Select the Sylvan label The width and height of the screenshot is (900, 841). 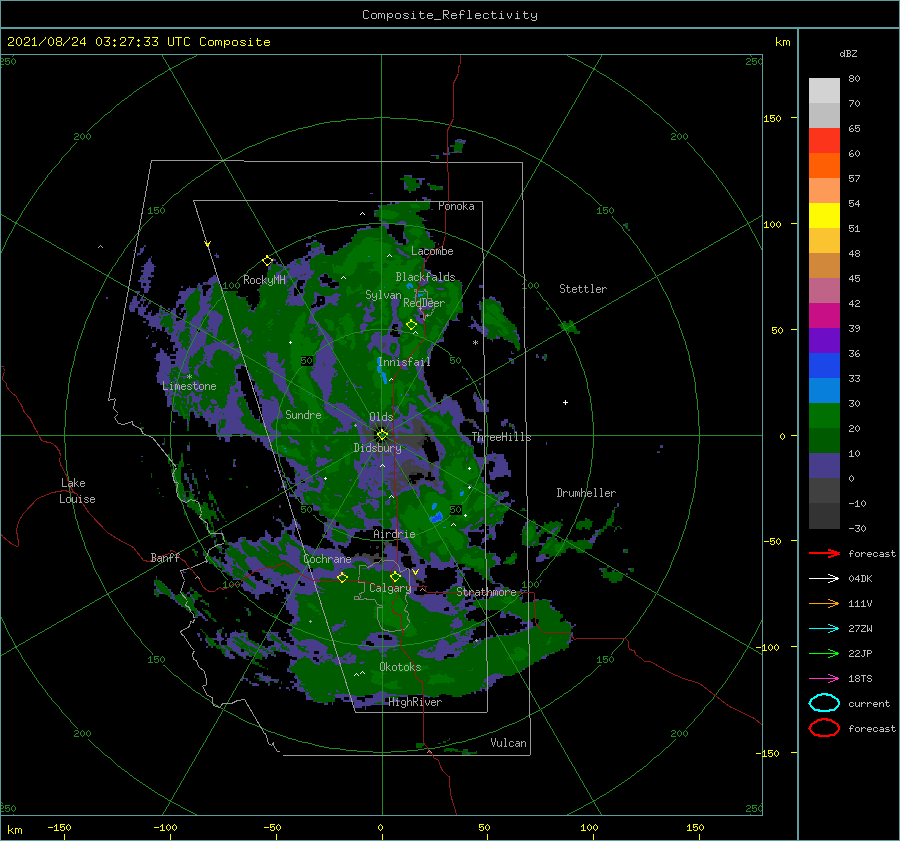tap(383, 295)
